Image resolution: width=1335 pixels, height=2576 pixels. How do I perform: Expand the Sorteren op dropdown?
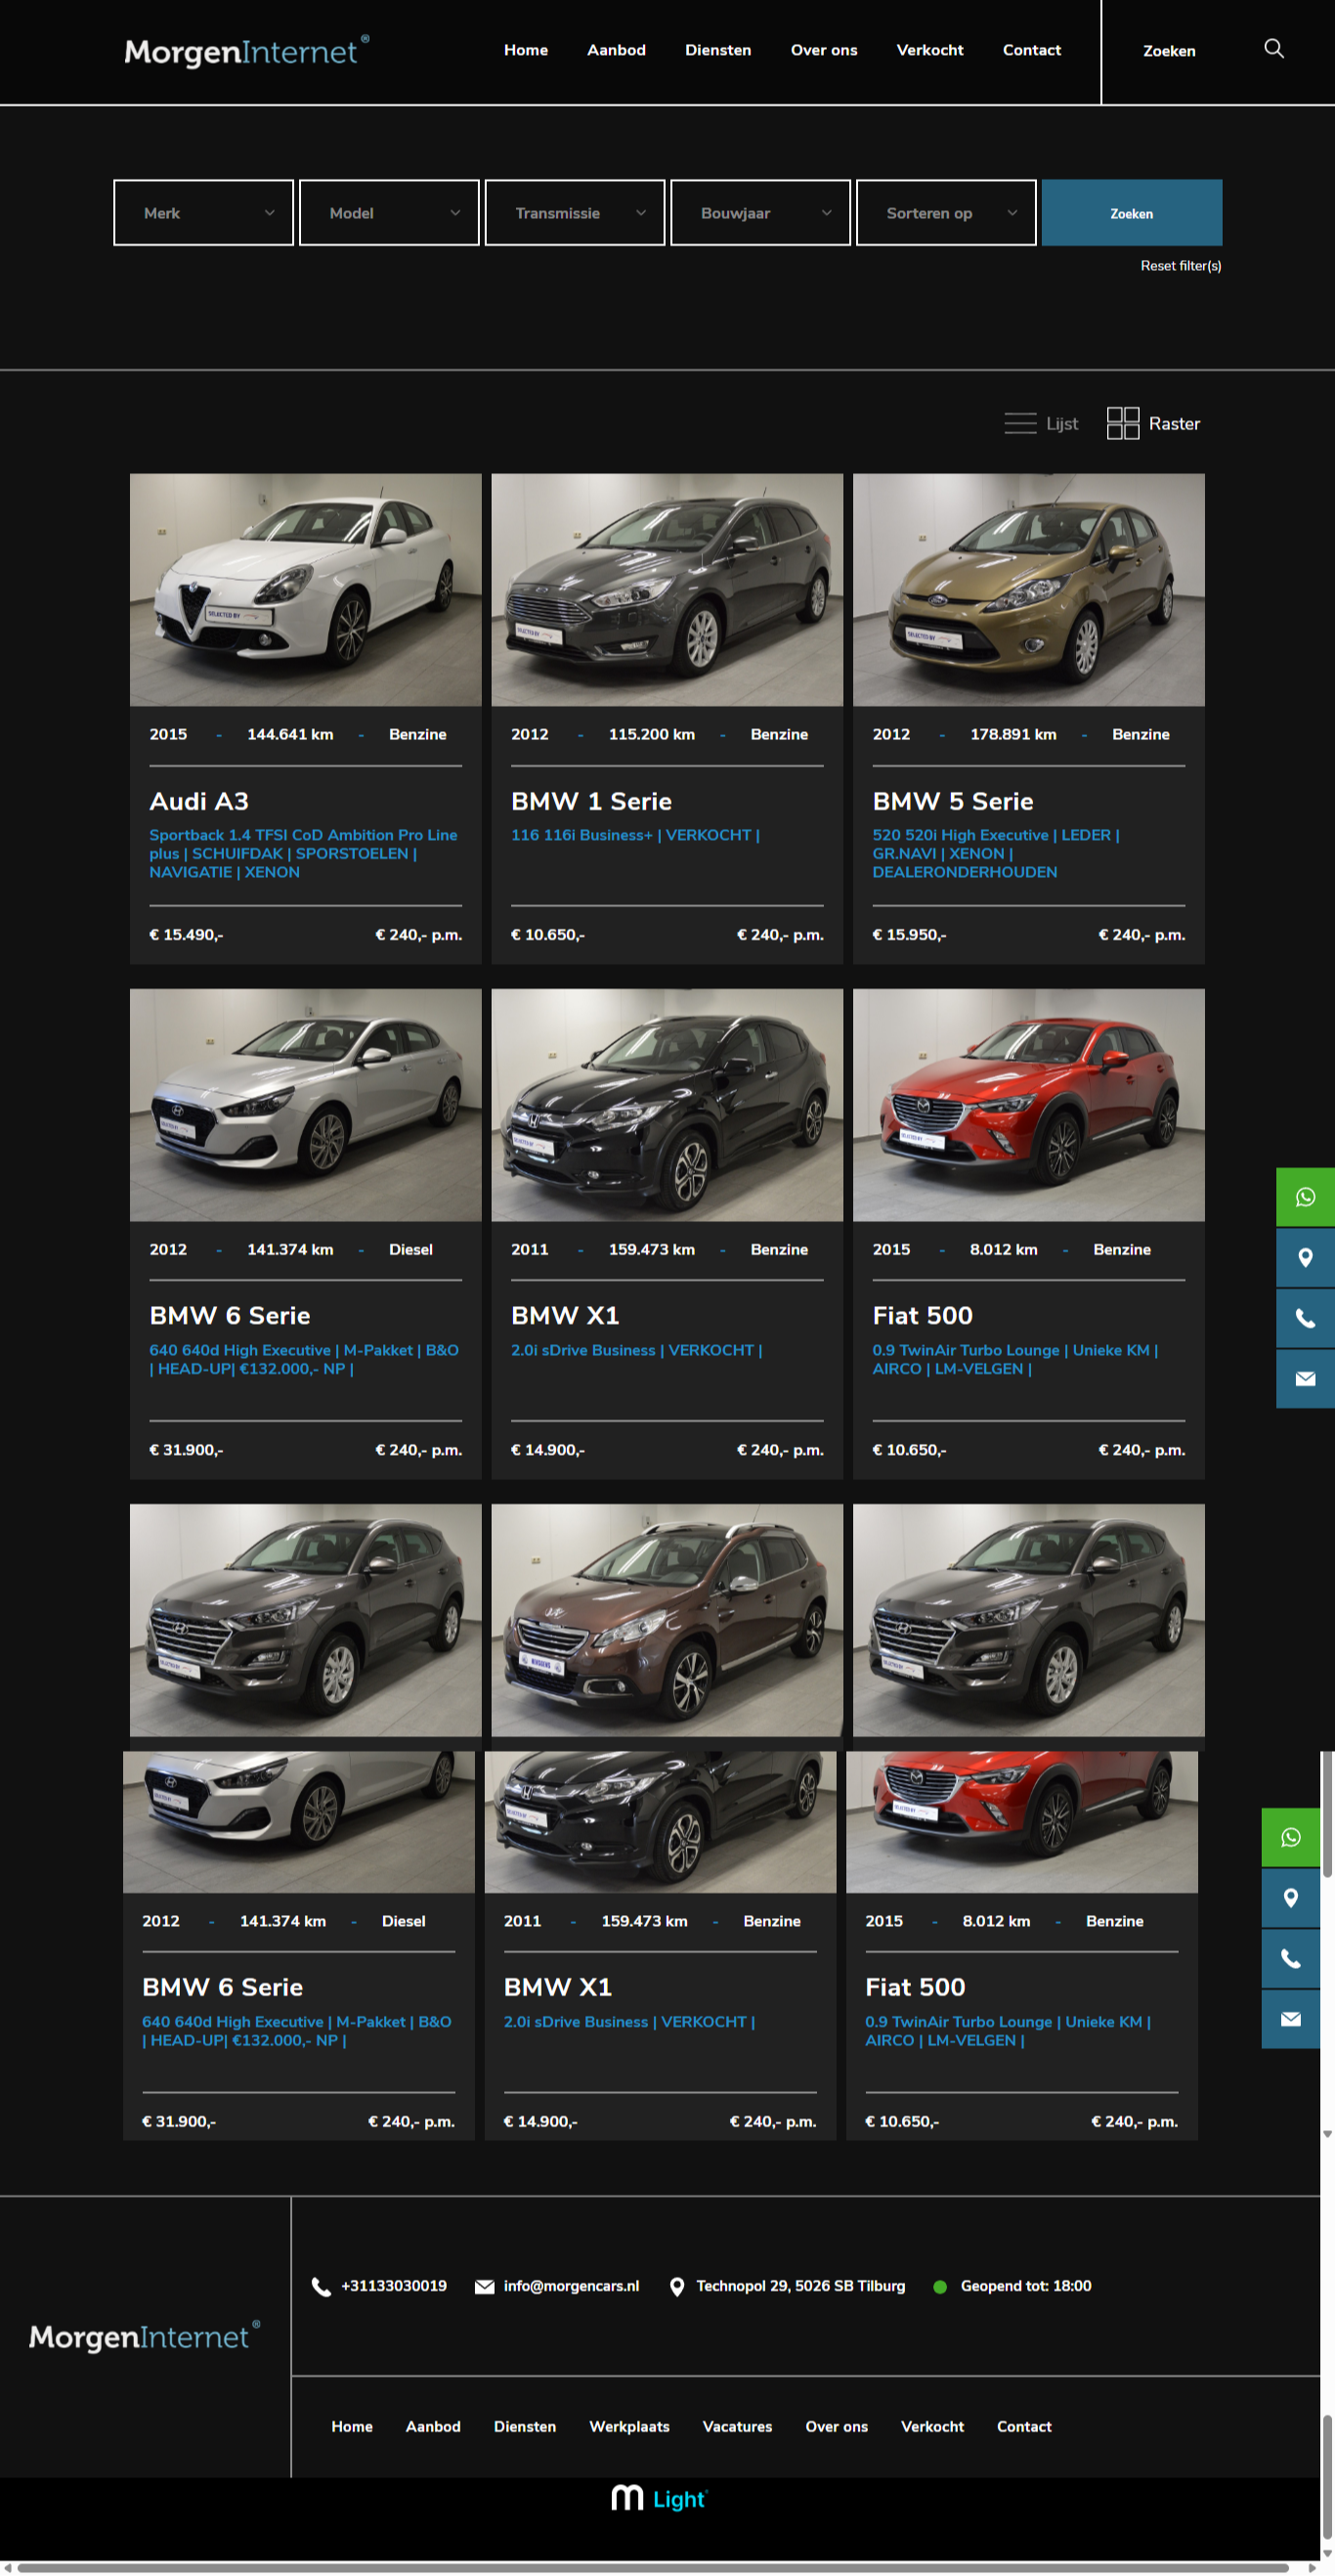point(945,213)
